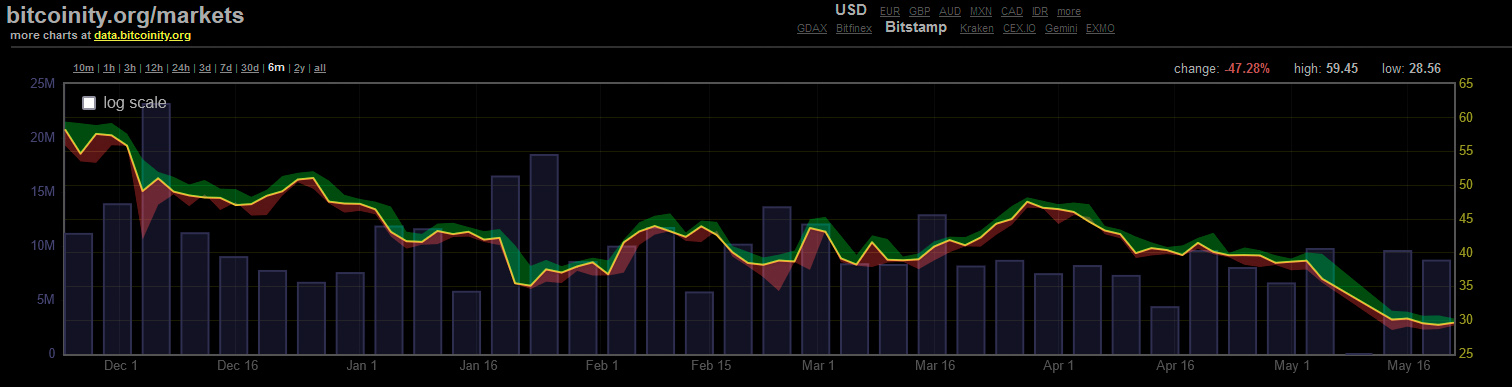The height and width of the screenshot is (387, 1512).
Task: Select the Bitfinex exchange
Action: 854,28
